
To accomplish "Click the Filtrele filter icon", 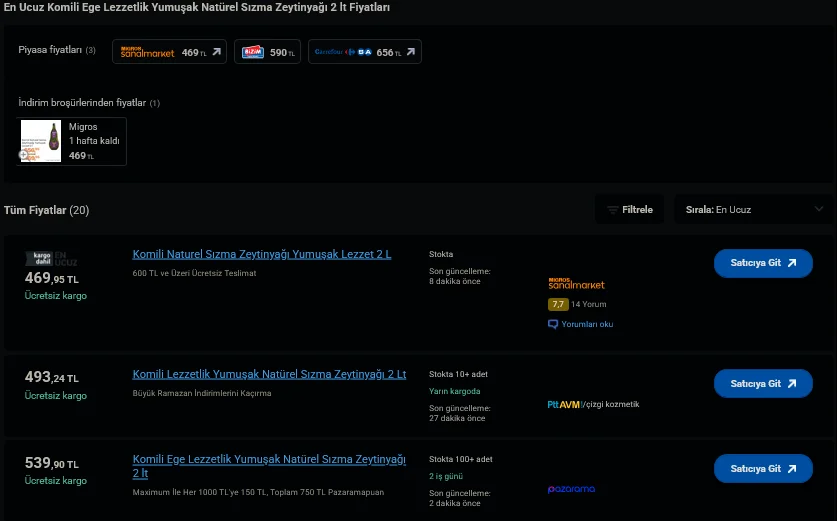I will (x=612, y=210).
